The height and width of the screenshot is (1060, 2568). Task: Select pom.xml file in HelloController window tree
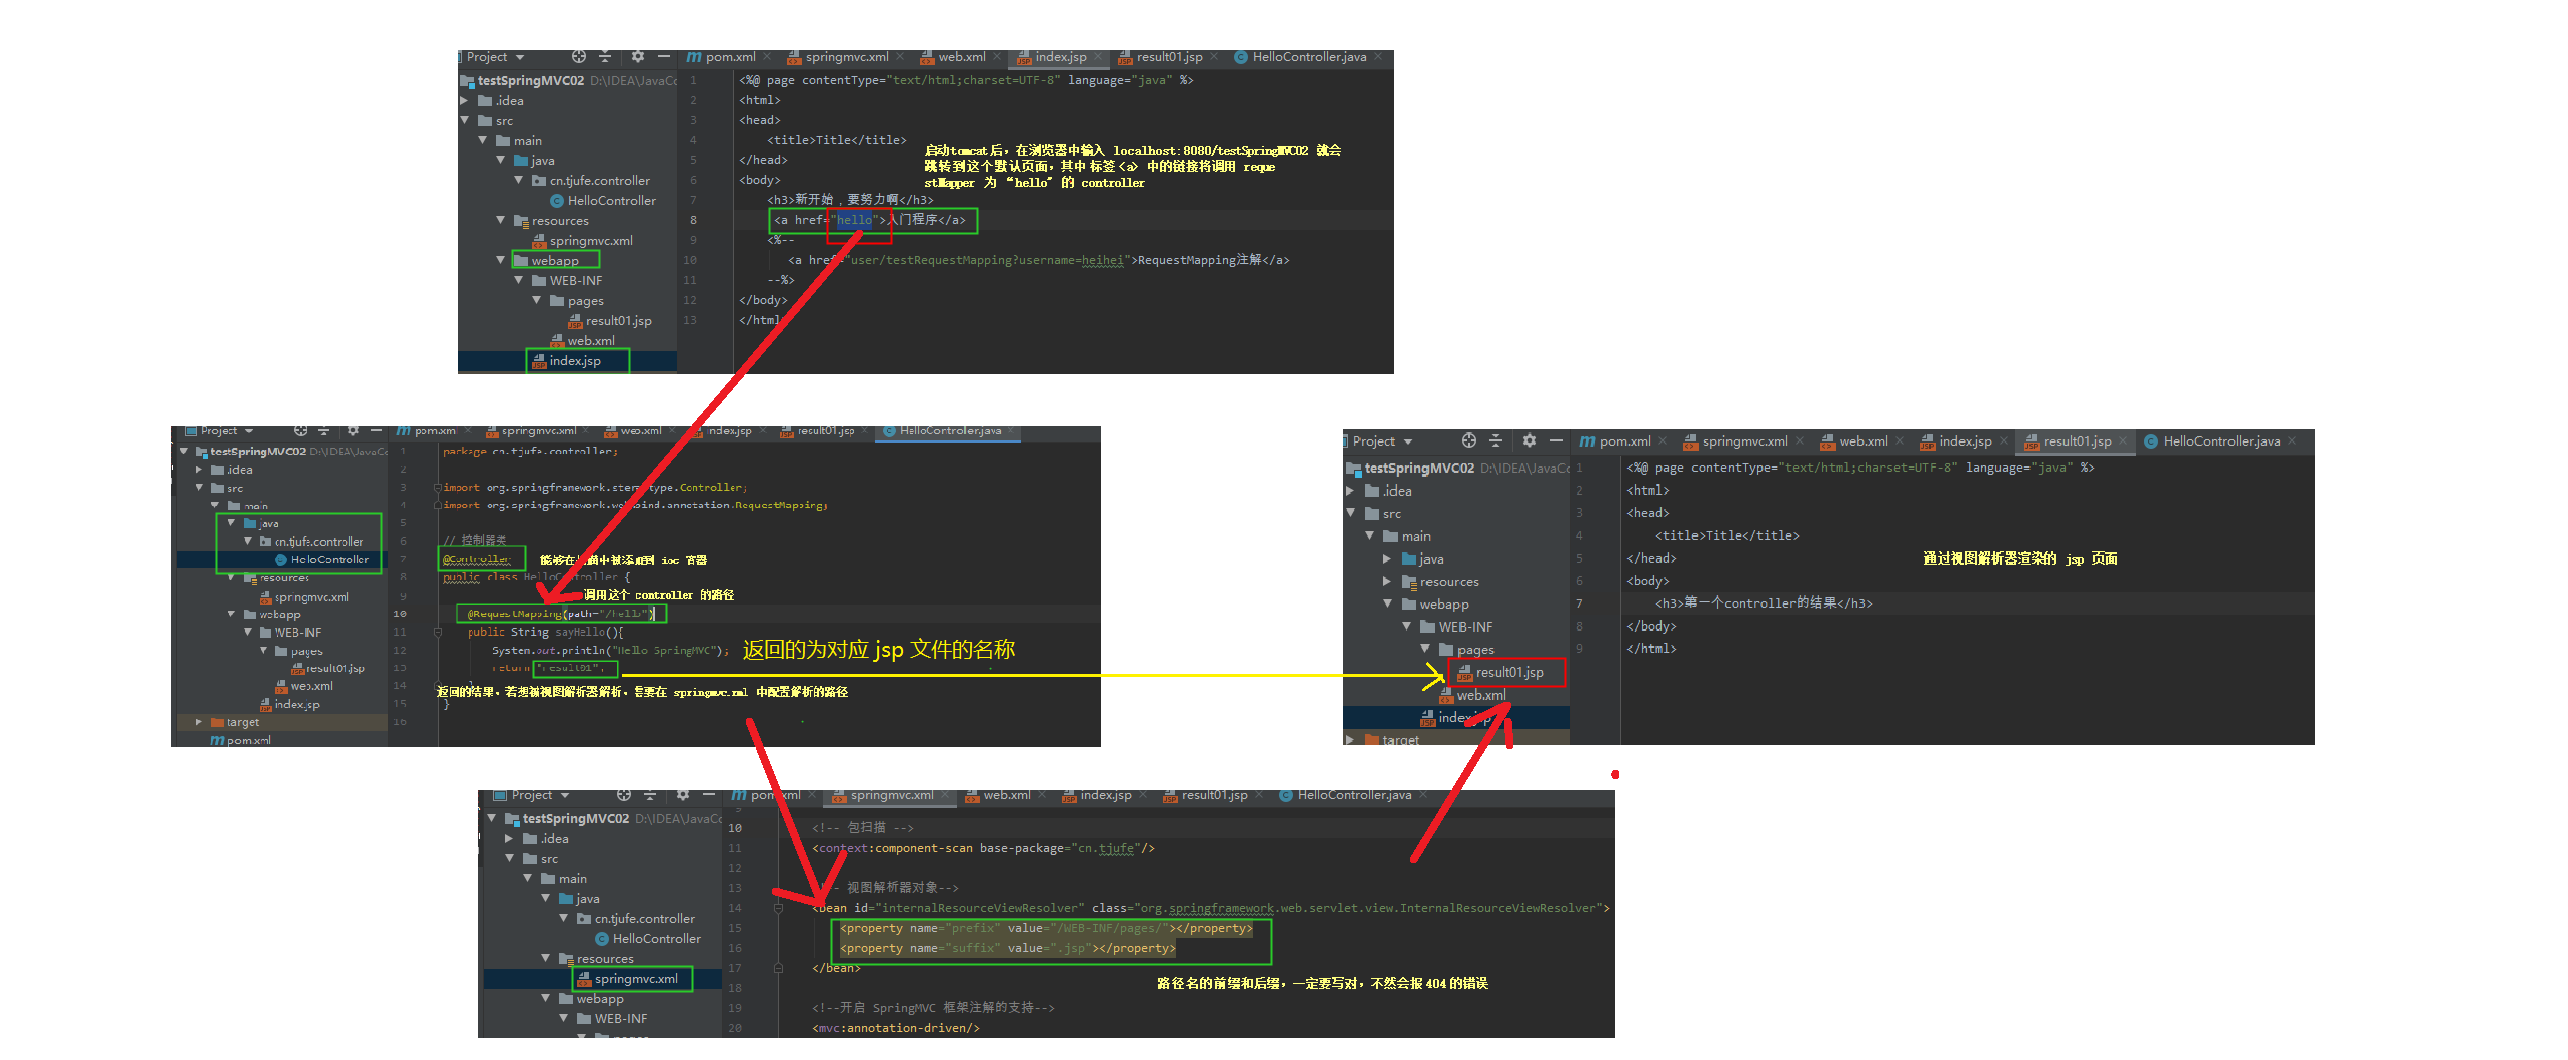tap(240, 741)
